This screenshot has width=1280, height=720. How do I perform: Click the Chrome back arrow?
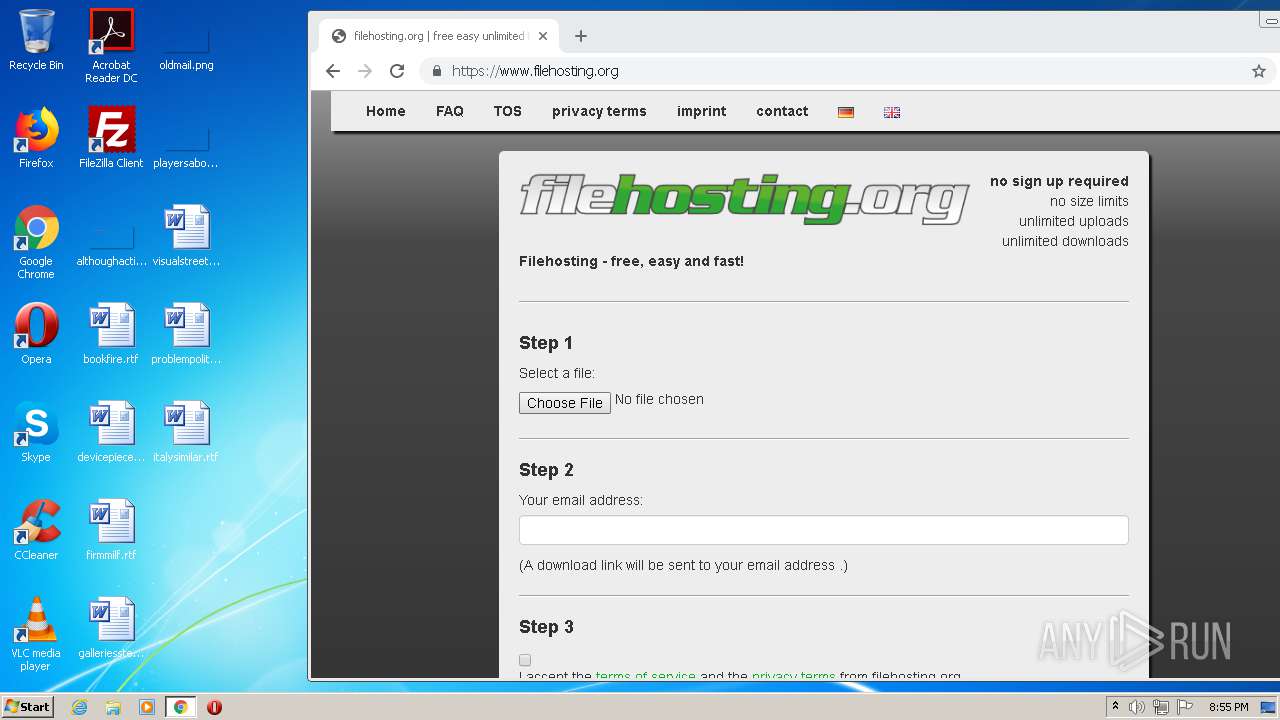tap(333, 71)
